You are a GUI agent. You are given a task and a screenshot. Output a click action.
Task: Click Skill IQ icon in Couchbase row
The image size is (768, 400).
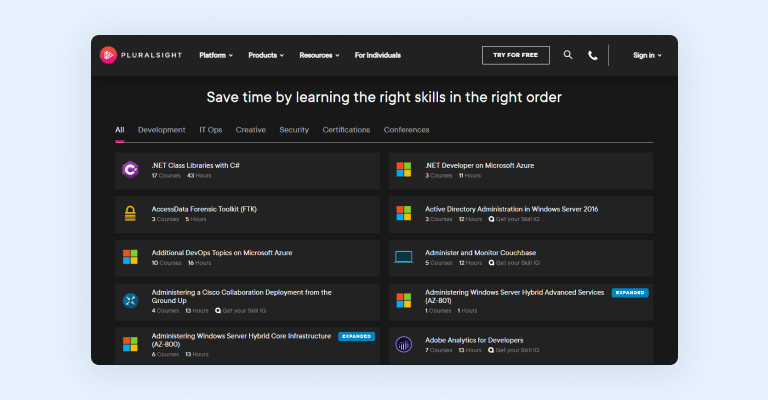(x=491, y=263)
